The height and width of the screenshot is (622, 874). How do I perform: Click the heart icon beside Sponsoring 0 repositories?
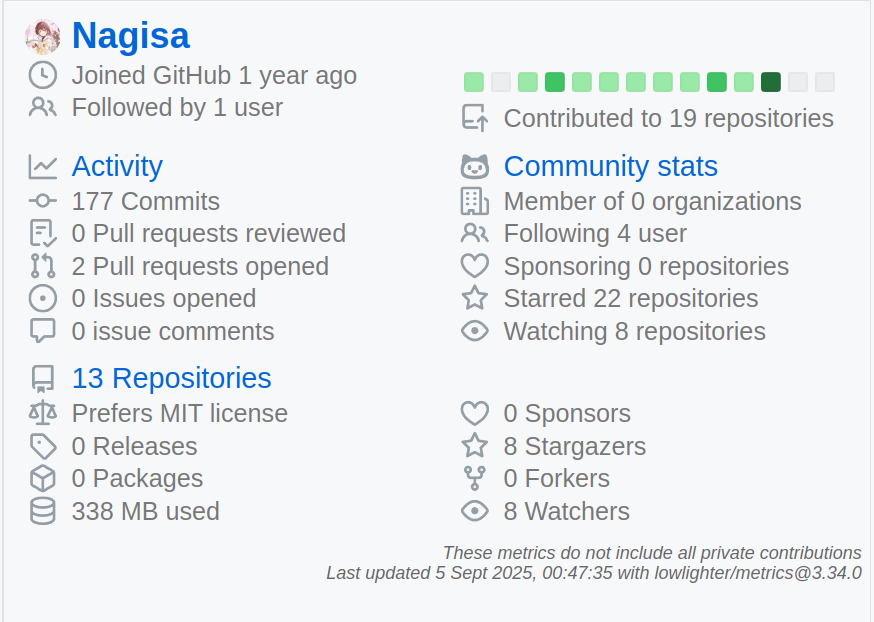pos(474,266)
